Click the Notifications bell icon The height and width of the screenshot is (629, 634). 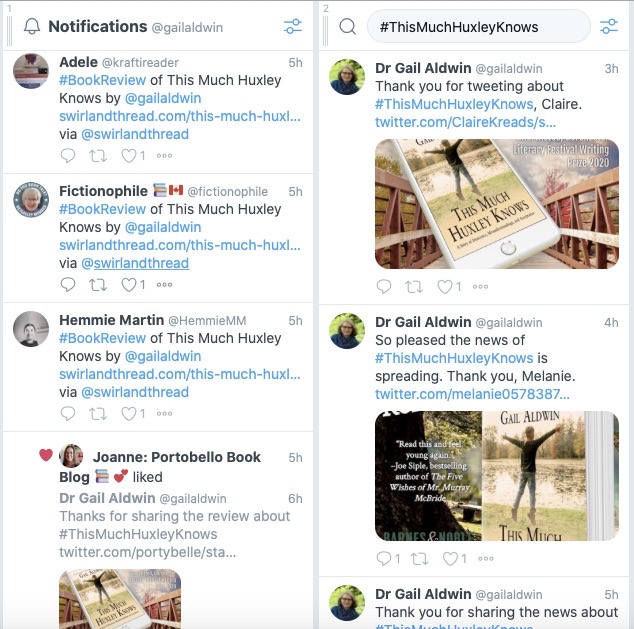point(32,27)
